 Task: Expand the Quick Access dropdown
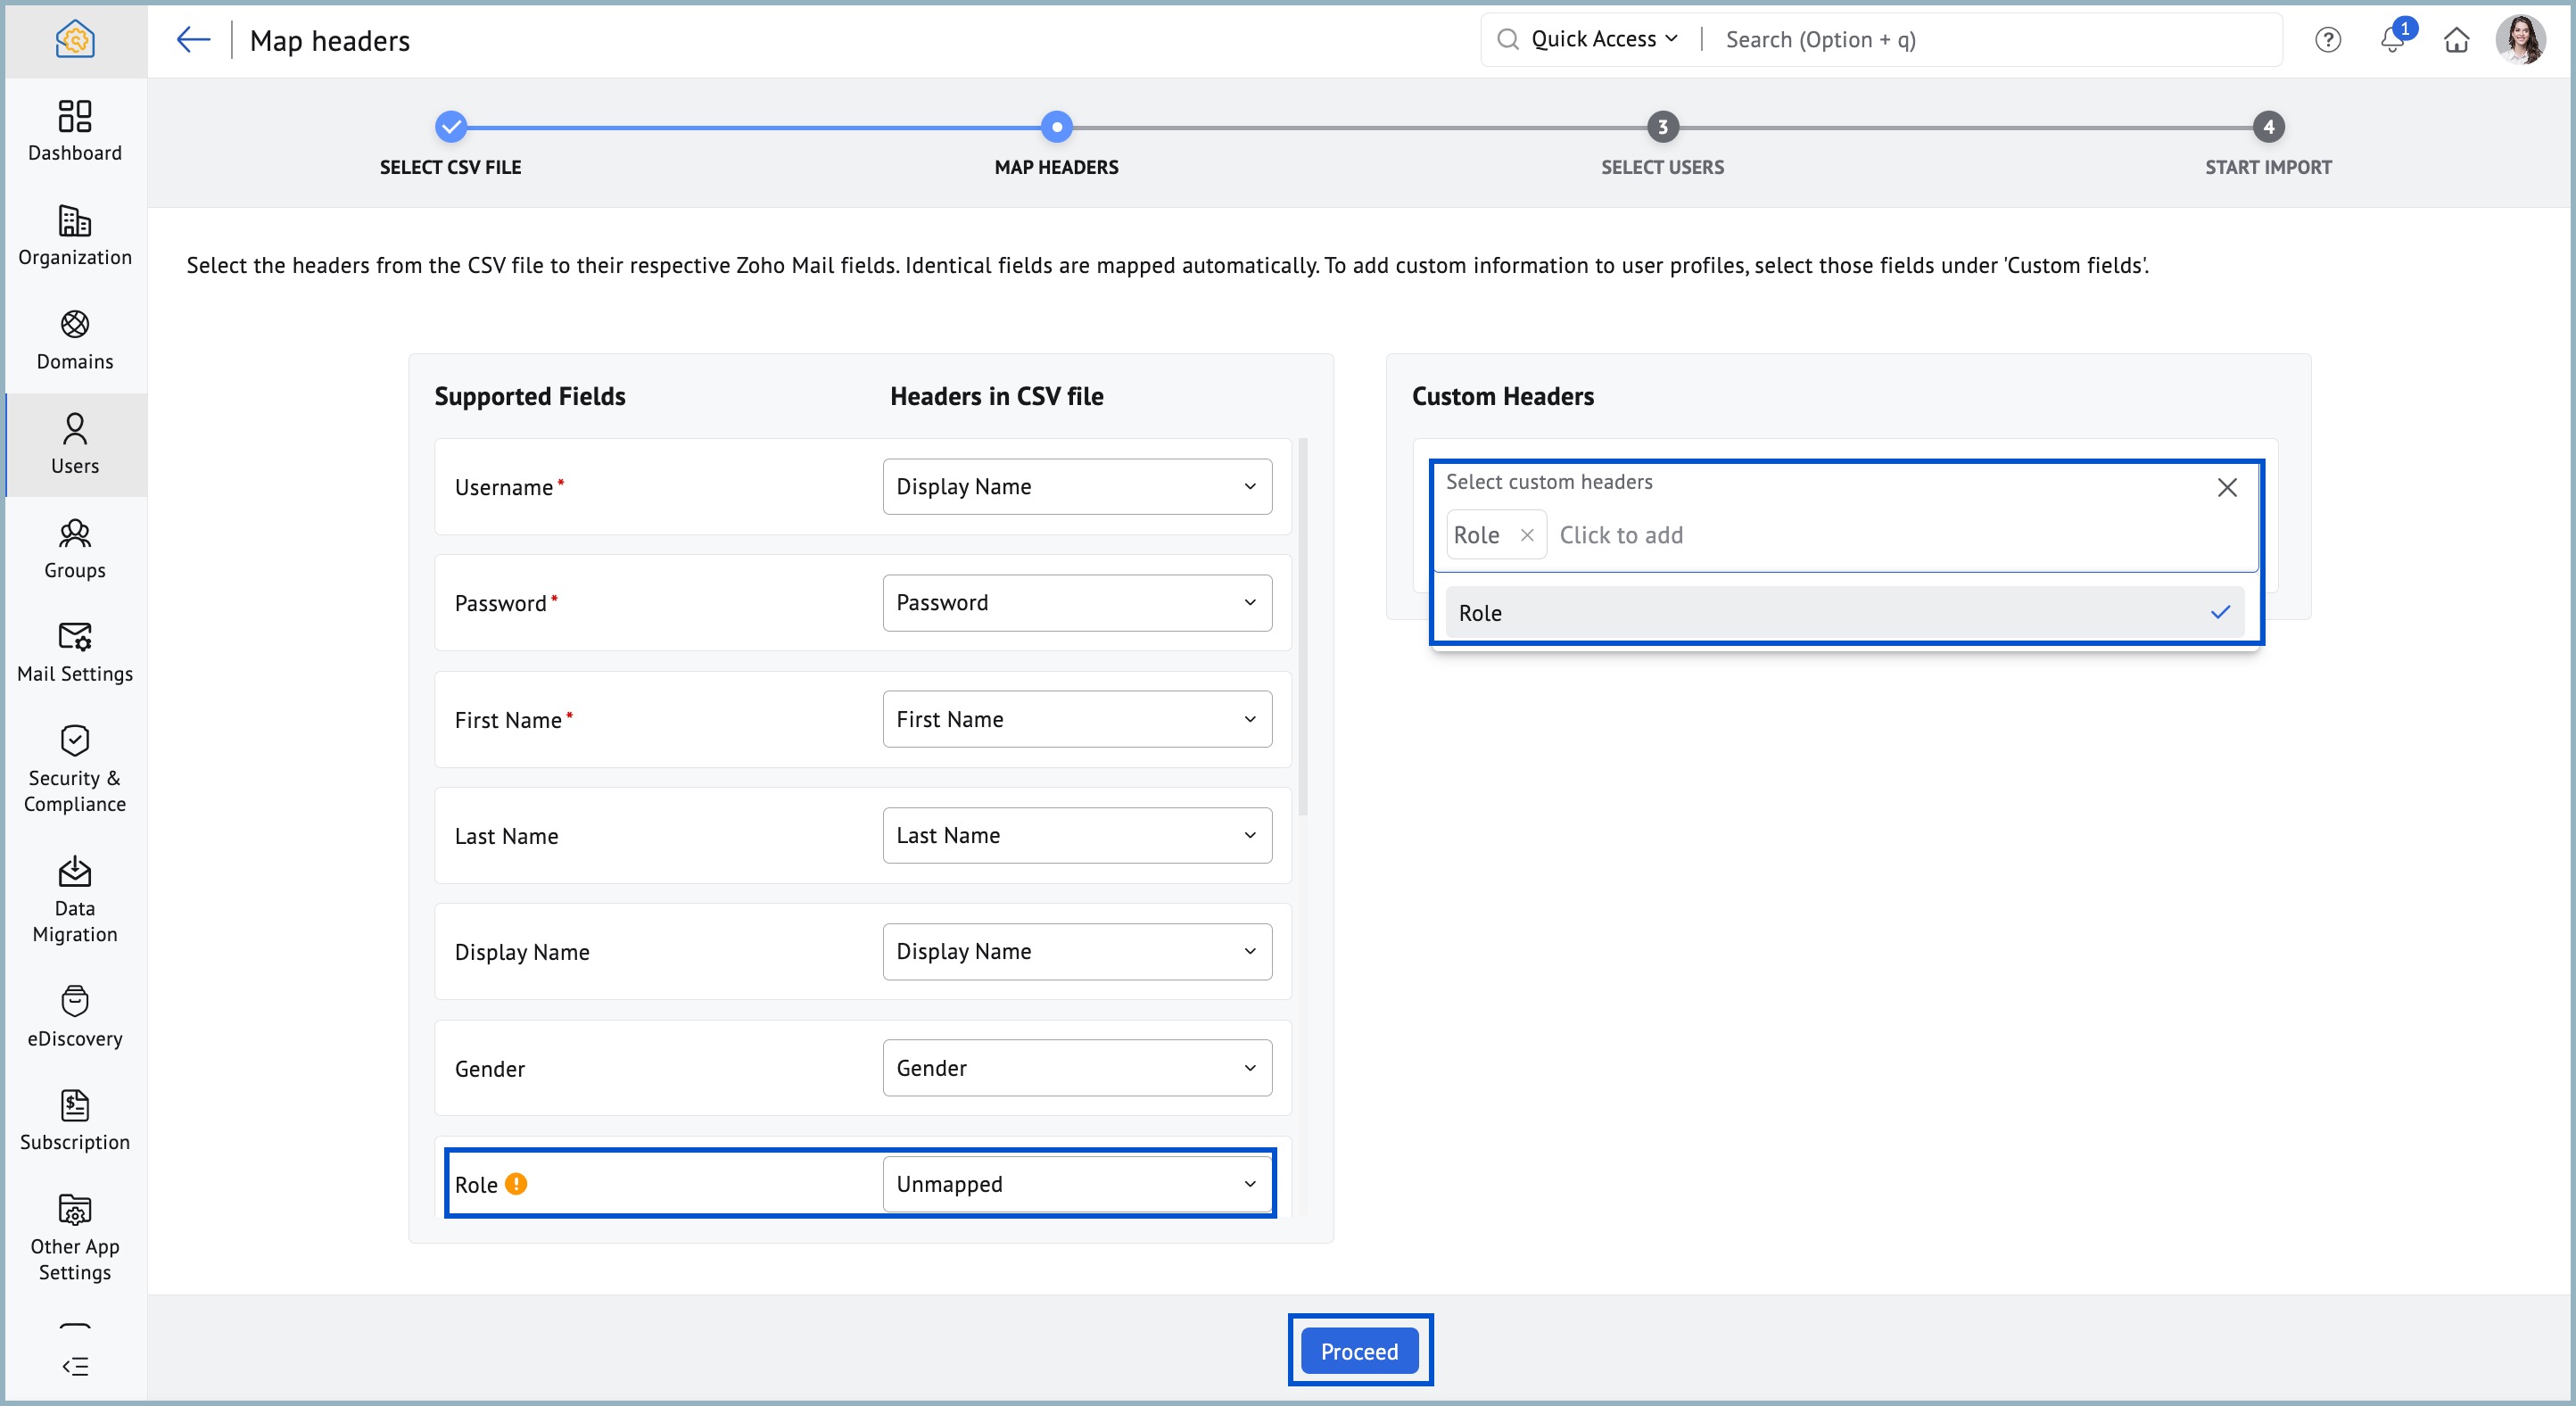point(1603,40)
